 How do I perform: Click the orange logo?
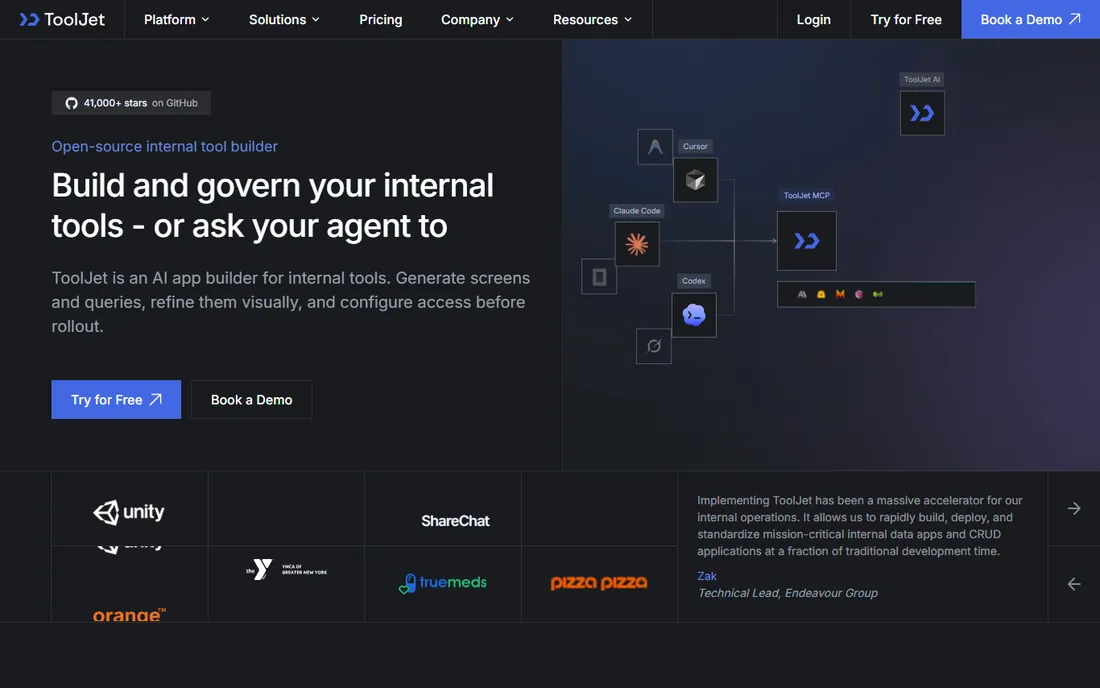point(129,614)
